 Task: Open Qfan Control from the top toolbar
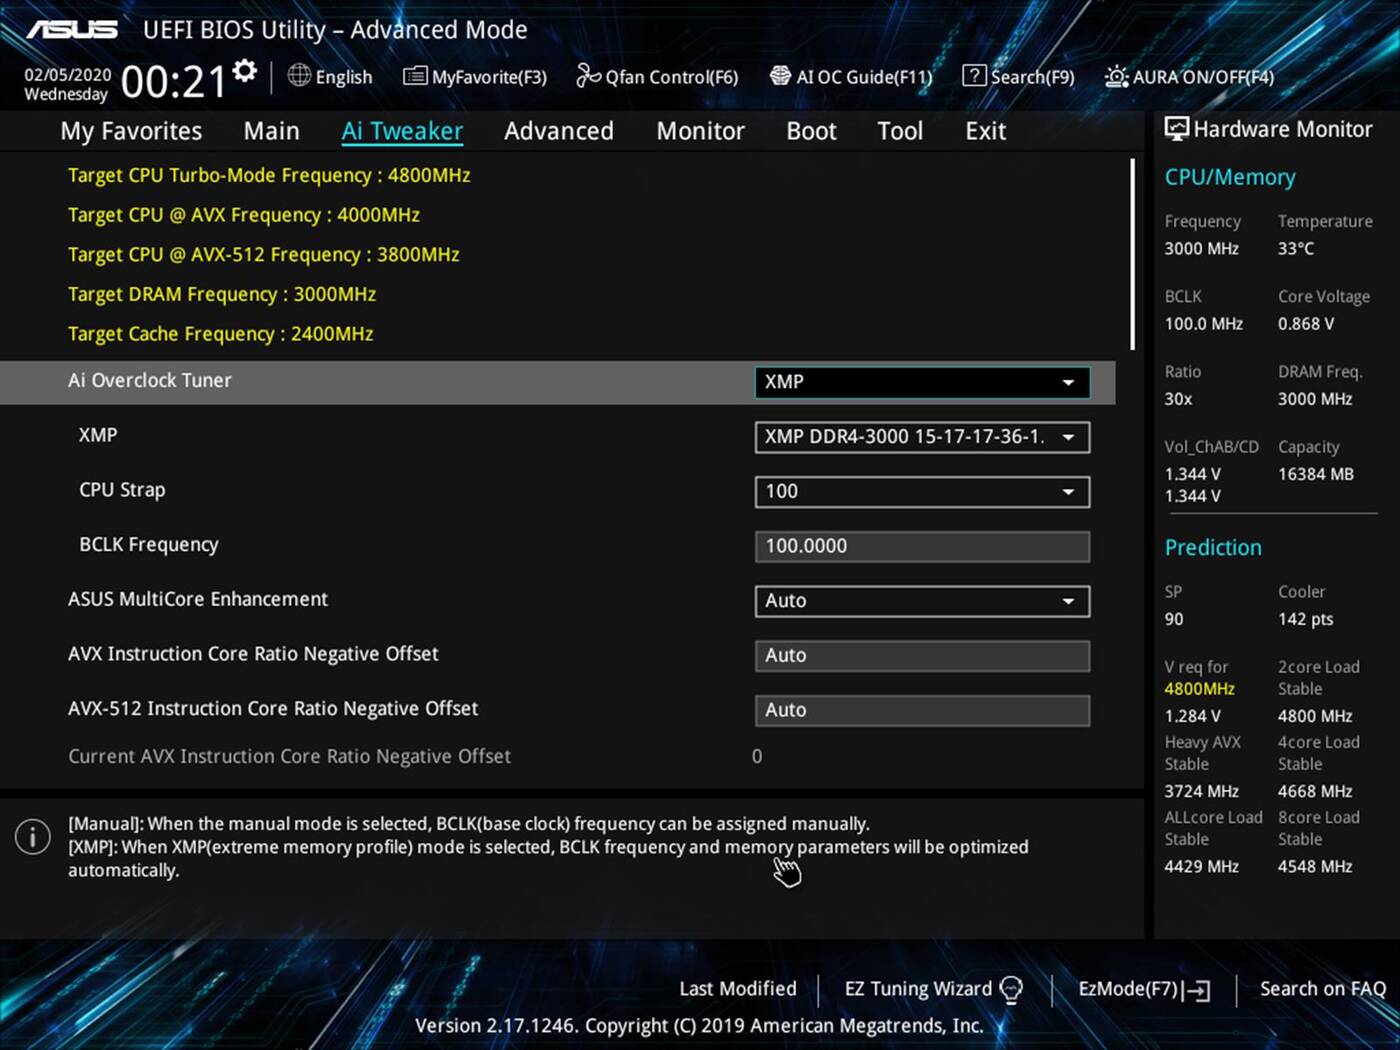pos(657,76)
